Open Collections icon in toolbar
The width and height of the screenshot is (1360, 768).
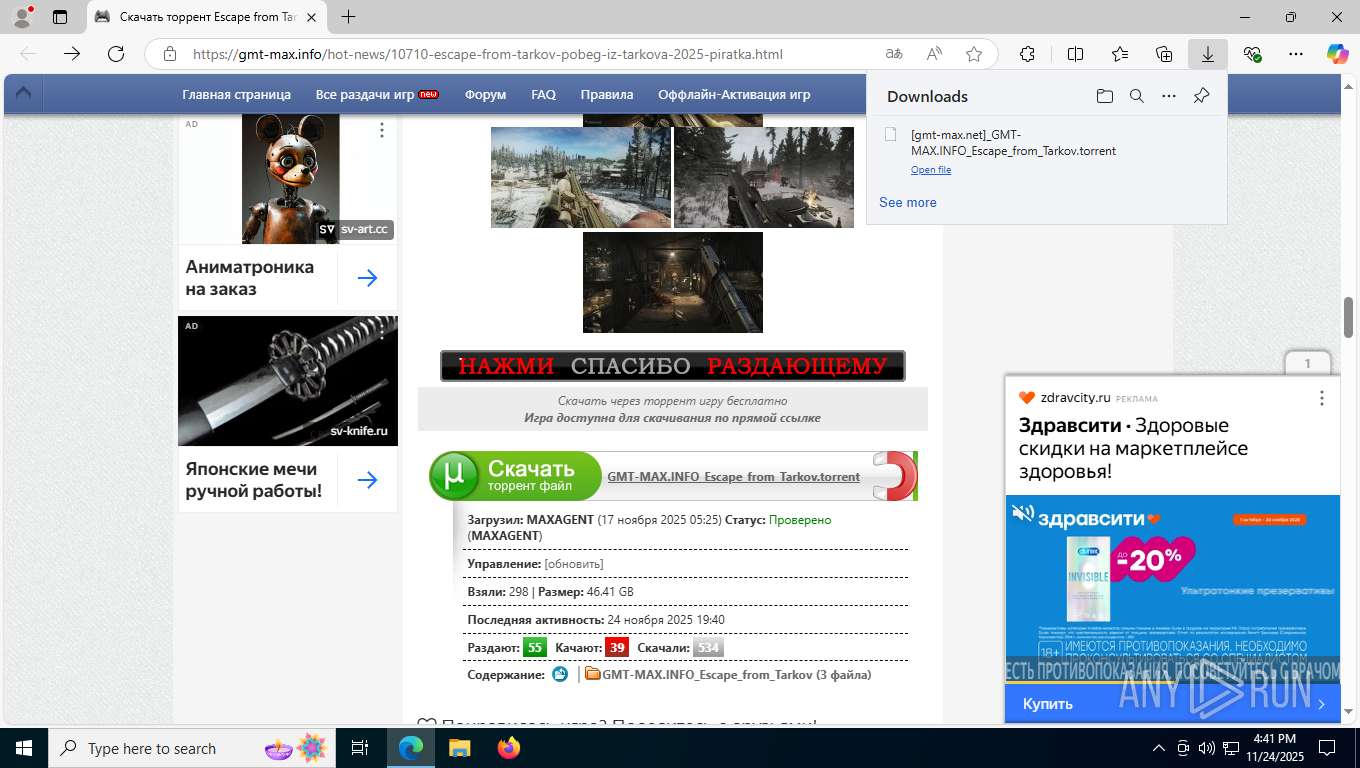coord(1164,54)
